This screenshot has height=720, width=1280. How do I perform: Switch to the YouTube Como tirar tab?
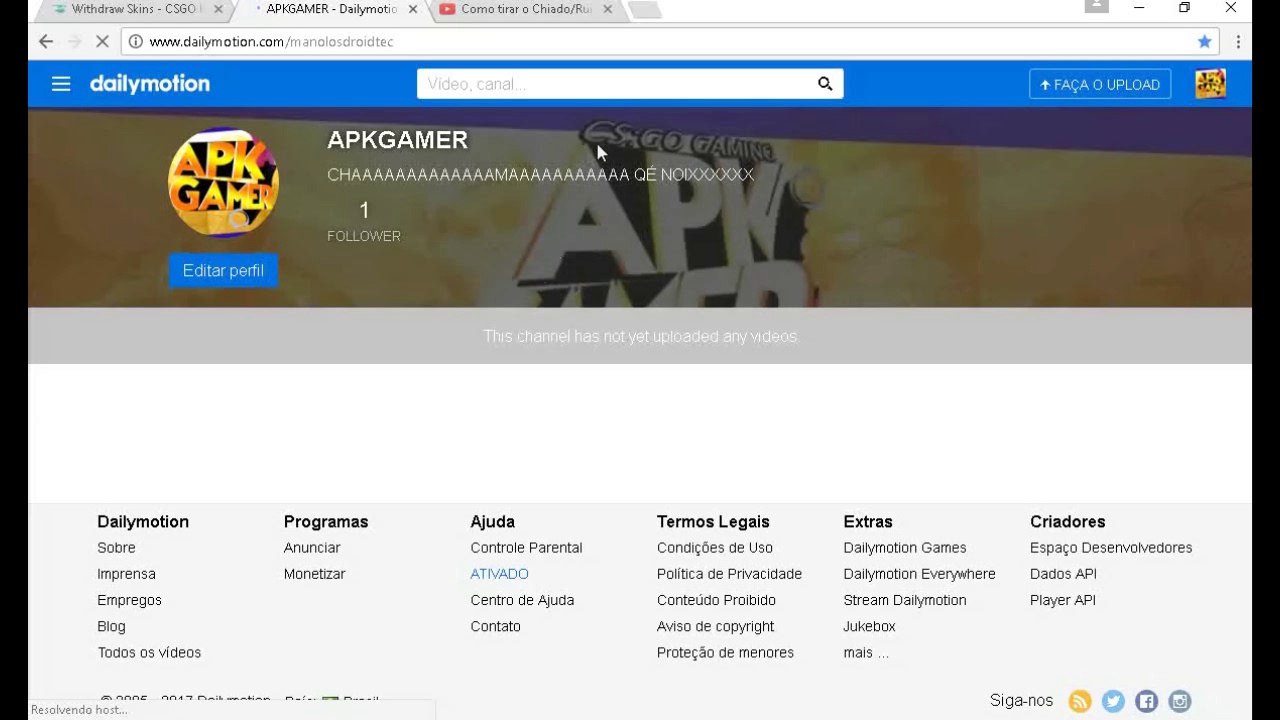(x=527, y=9)
